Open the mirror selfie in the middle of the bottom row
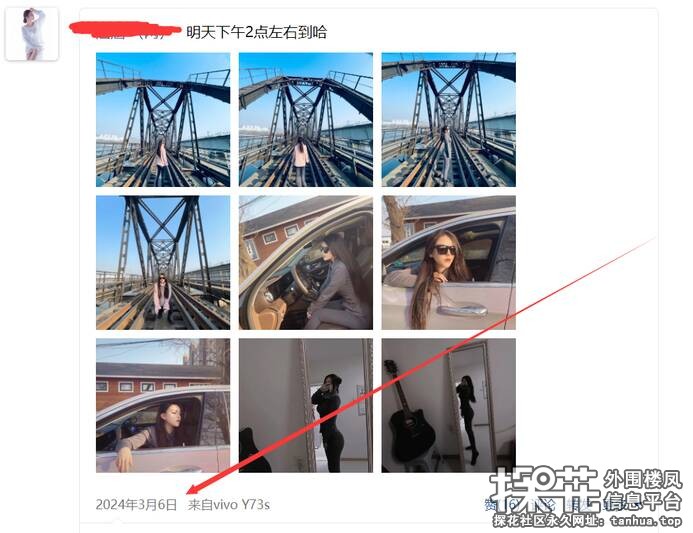This screenshot has width=693, height=533. (x=306, y=405)
